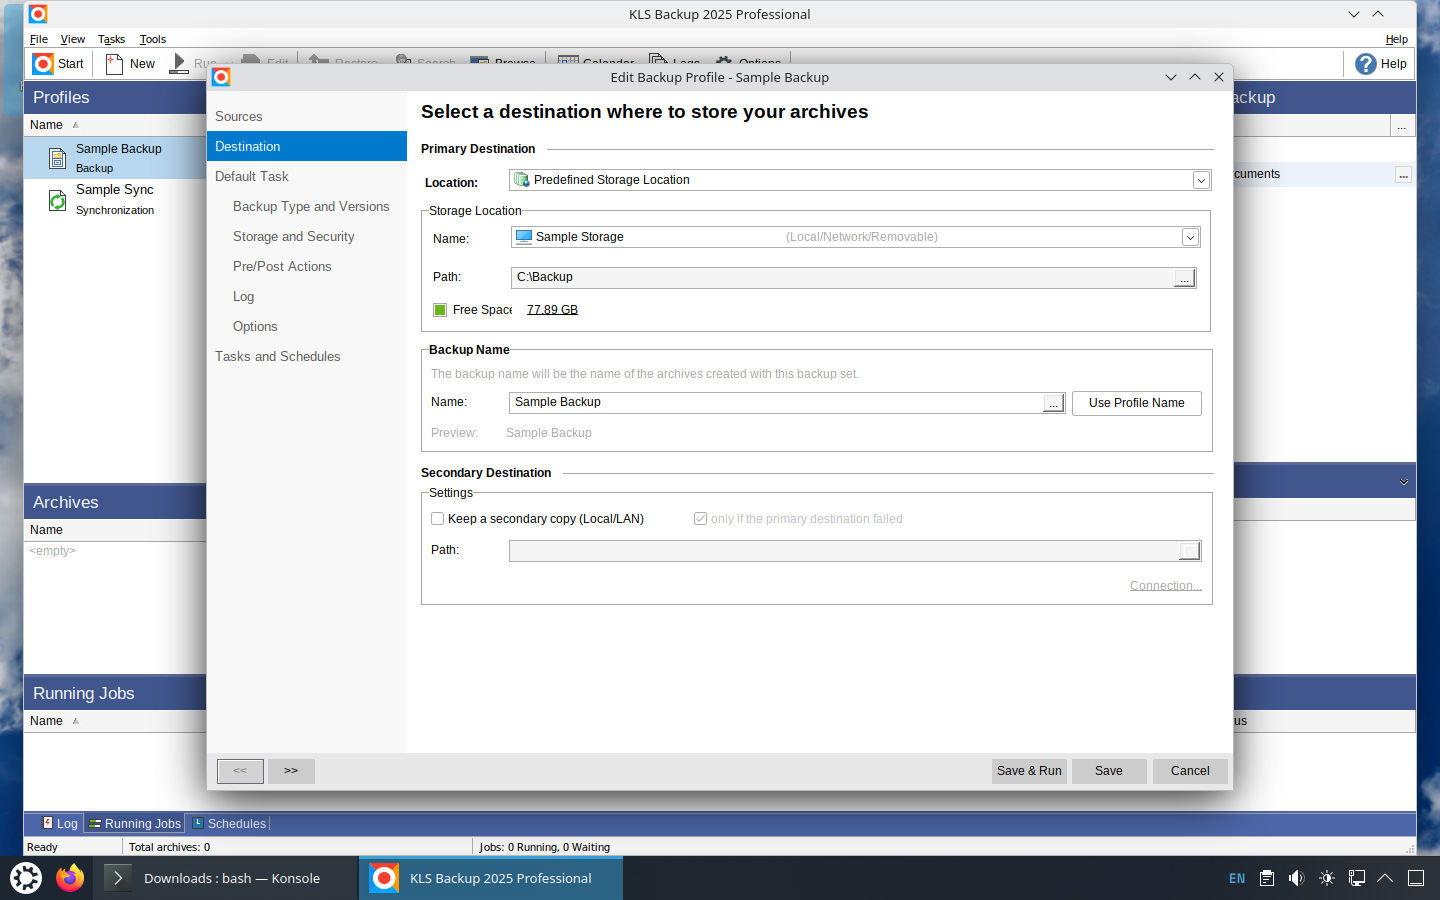Click the secondary Path browse button
1440x900 pixels.
tap(1190, 551)
